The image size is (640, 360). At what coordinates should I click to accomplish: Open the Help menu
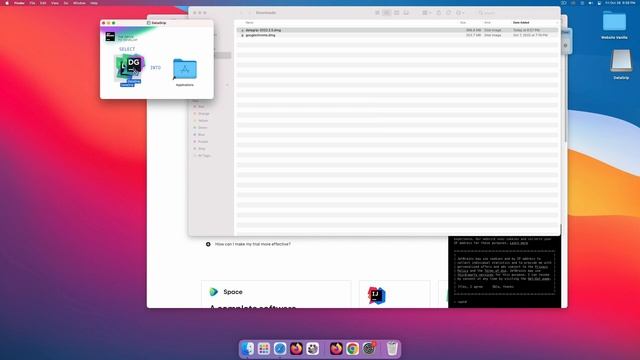tap(94, 3)
